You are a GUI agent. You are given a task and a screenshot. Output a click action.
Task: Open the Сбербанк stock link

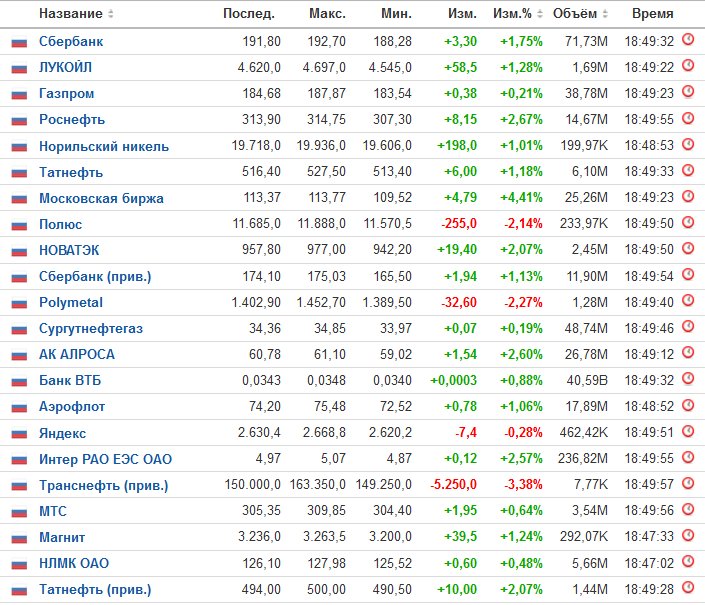point(71,41)
